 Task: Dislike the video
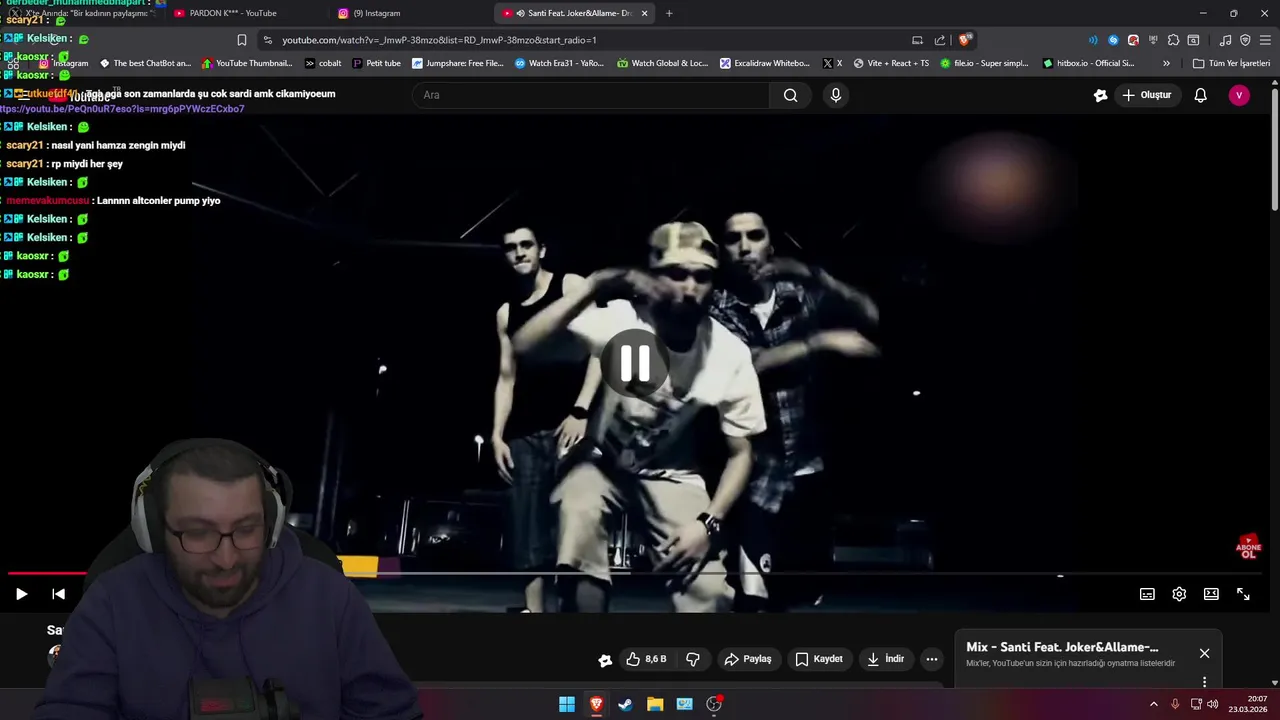(x=693, y=659)
